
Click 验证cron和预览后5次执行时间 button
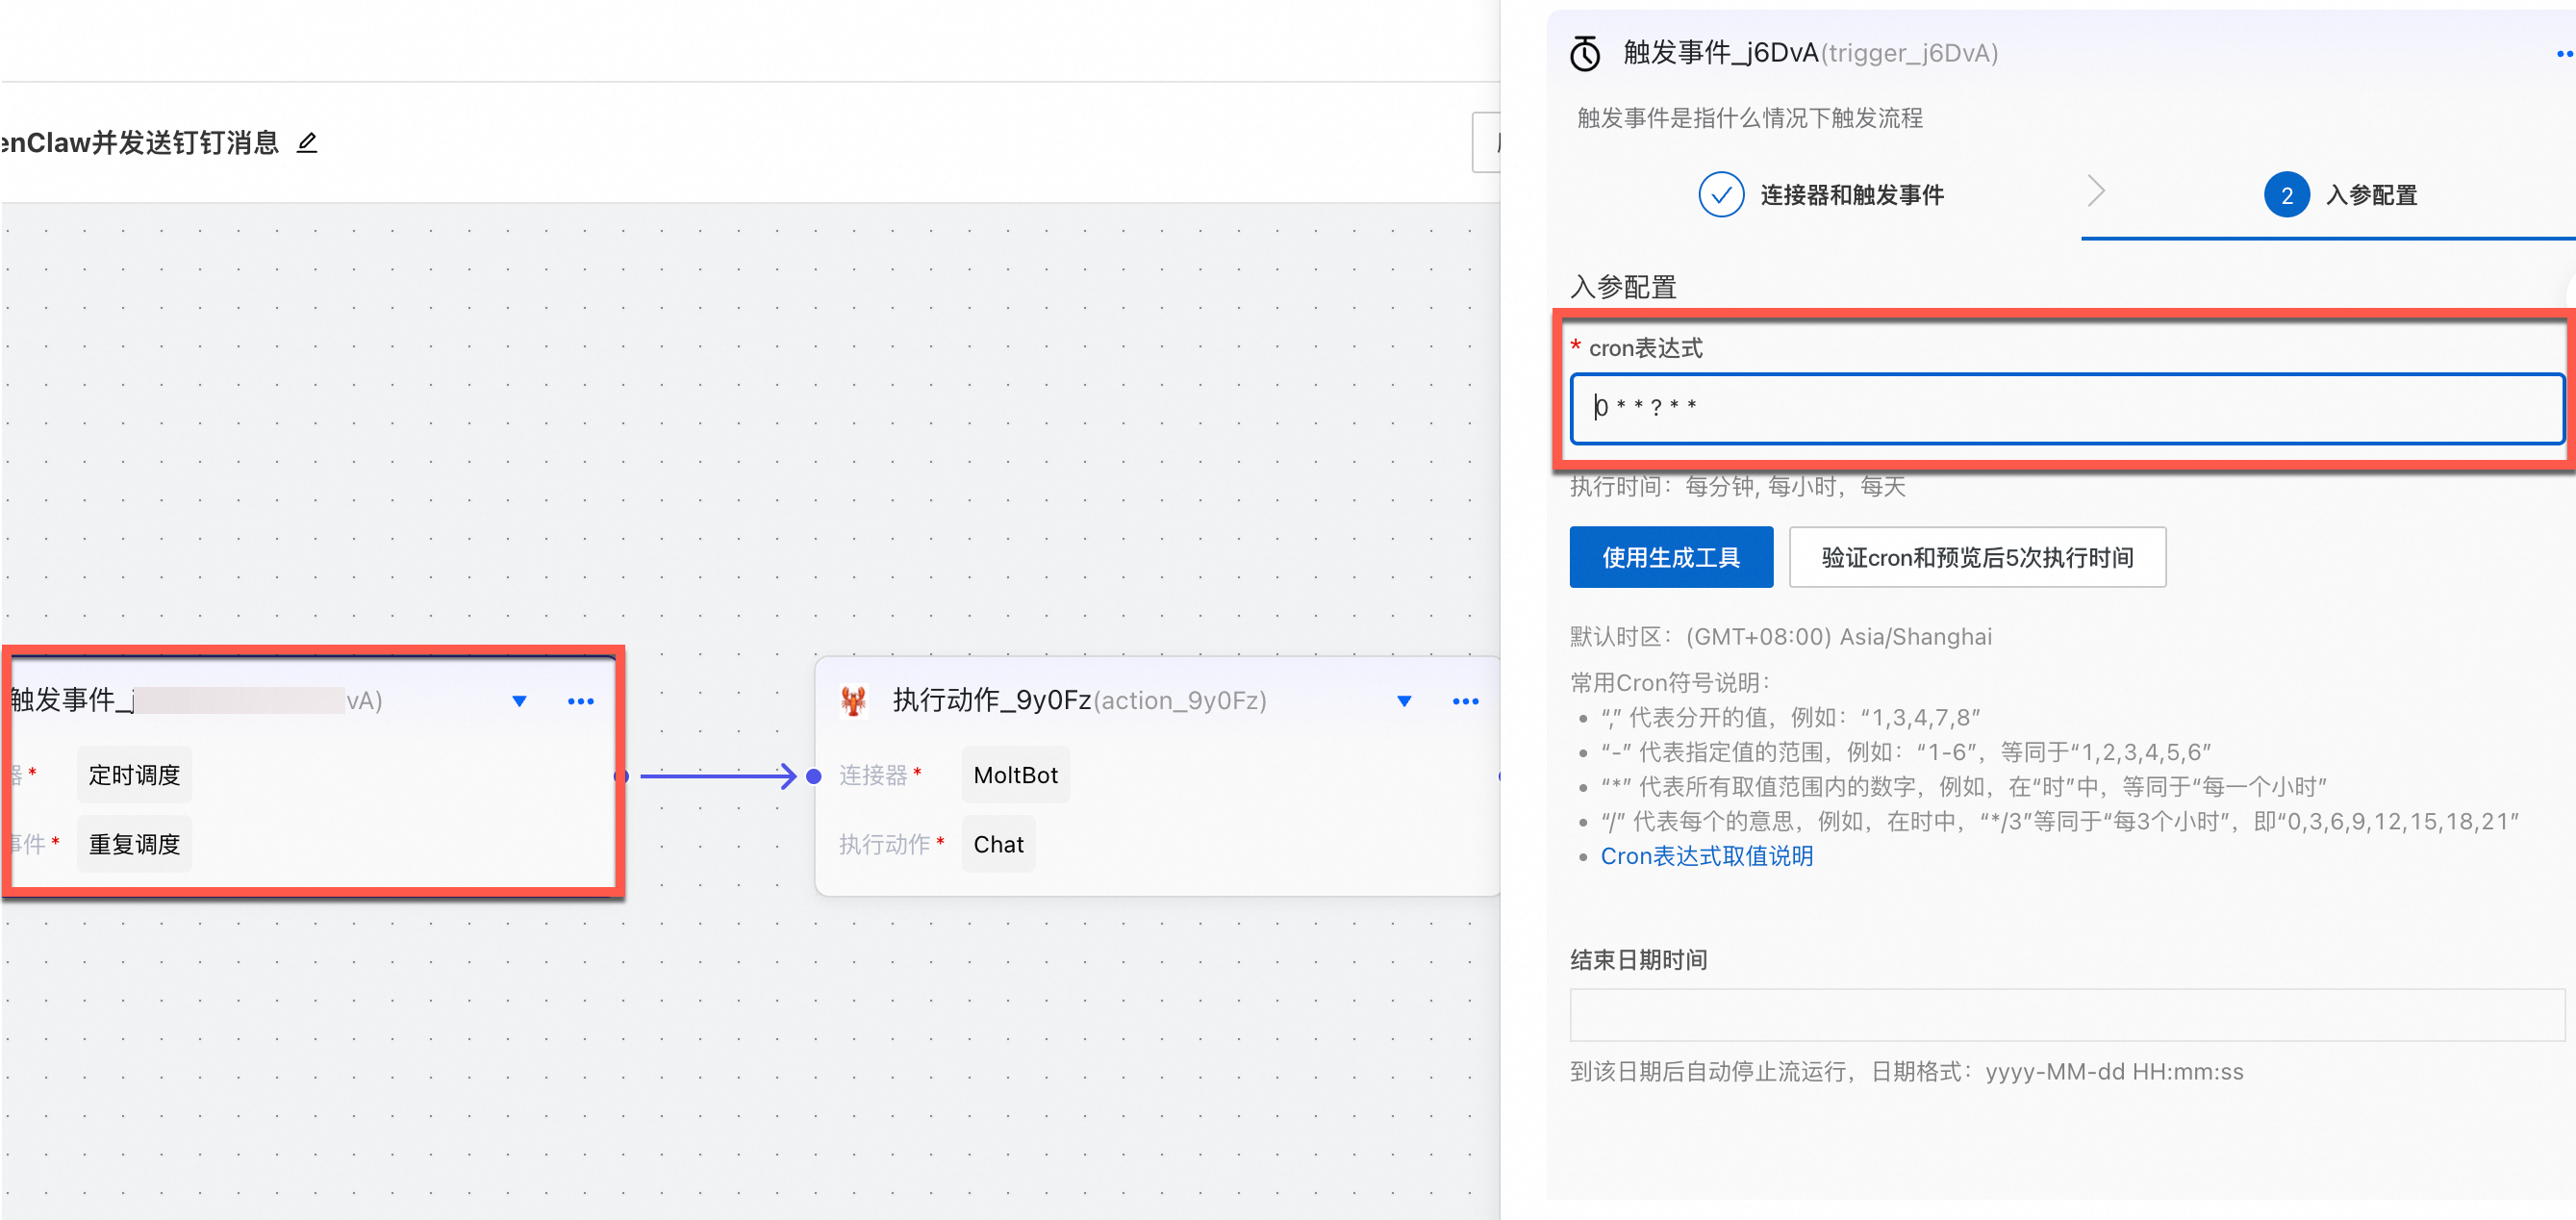coord(1976,557)
